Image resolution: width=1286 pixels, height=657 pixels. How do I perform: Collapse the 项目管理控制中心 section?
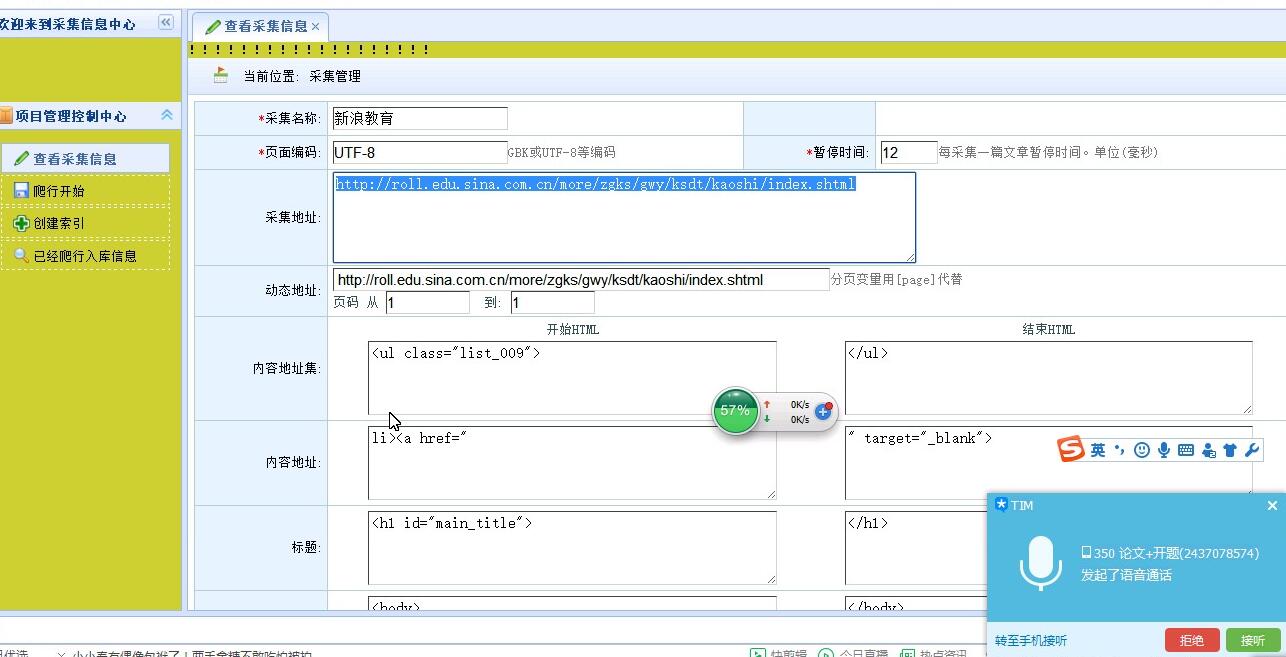click(x=167, y=115)
